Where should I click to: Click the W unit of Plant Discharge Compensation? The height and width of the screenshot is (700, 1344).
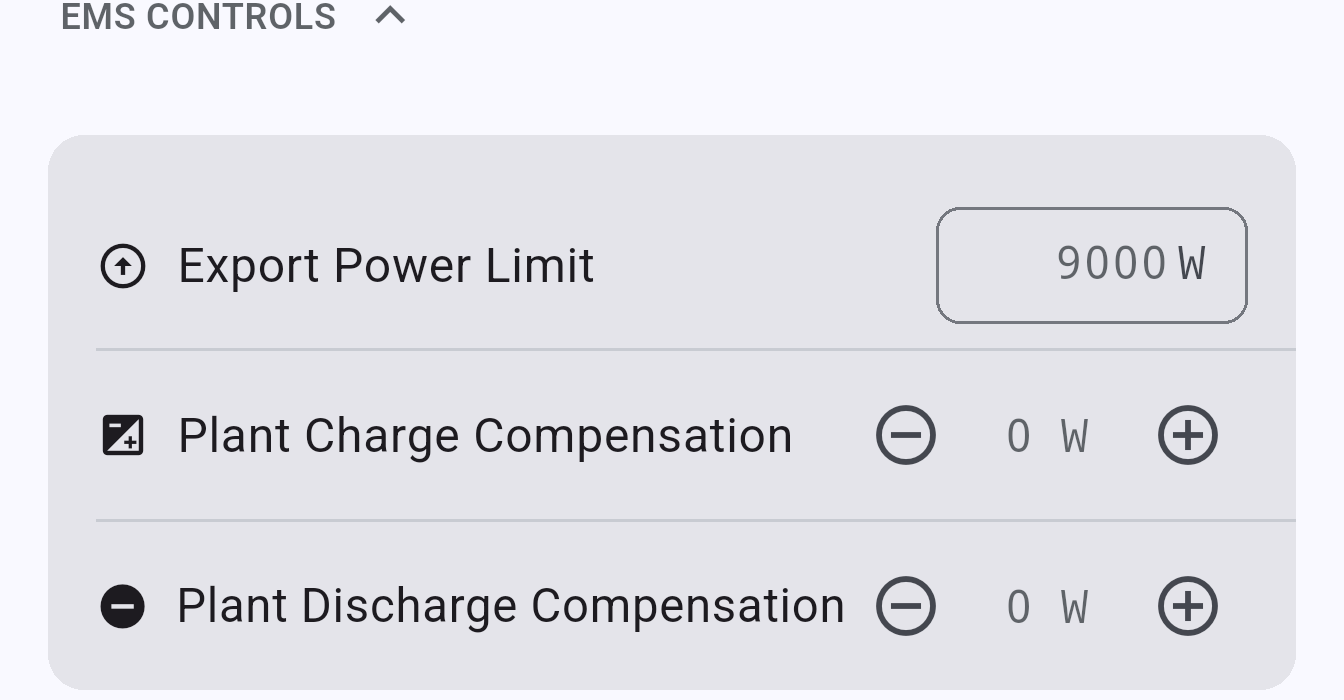point(1074,607)
